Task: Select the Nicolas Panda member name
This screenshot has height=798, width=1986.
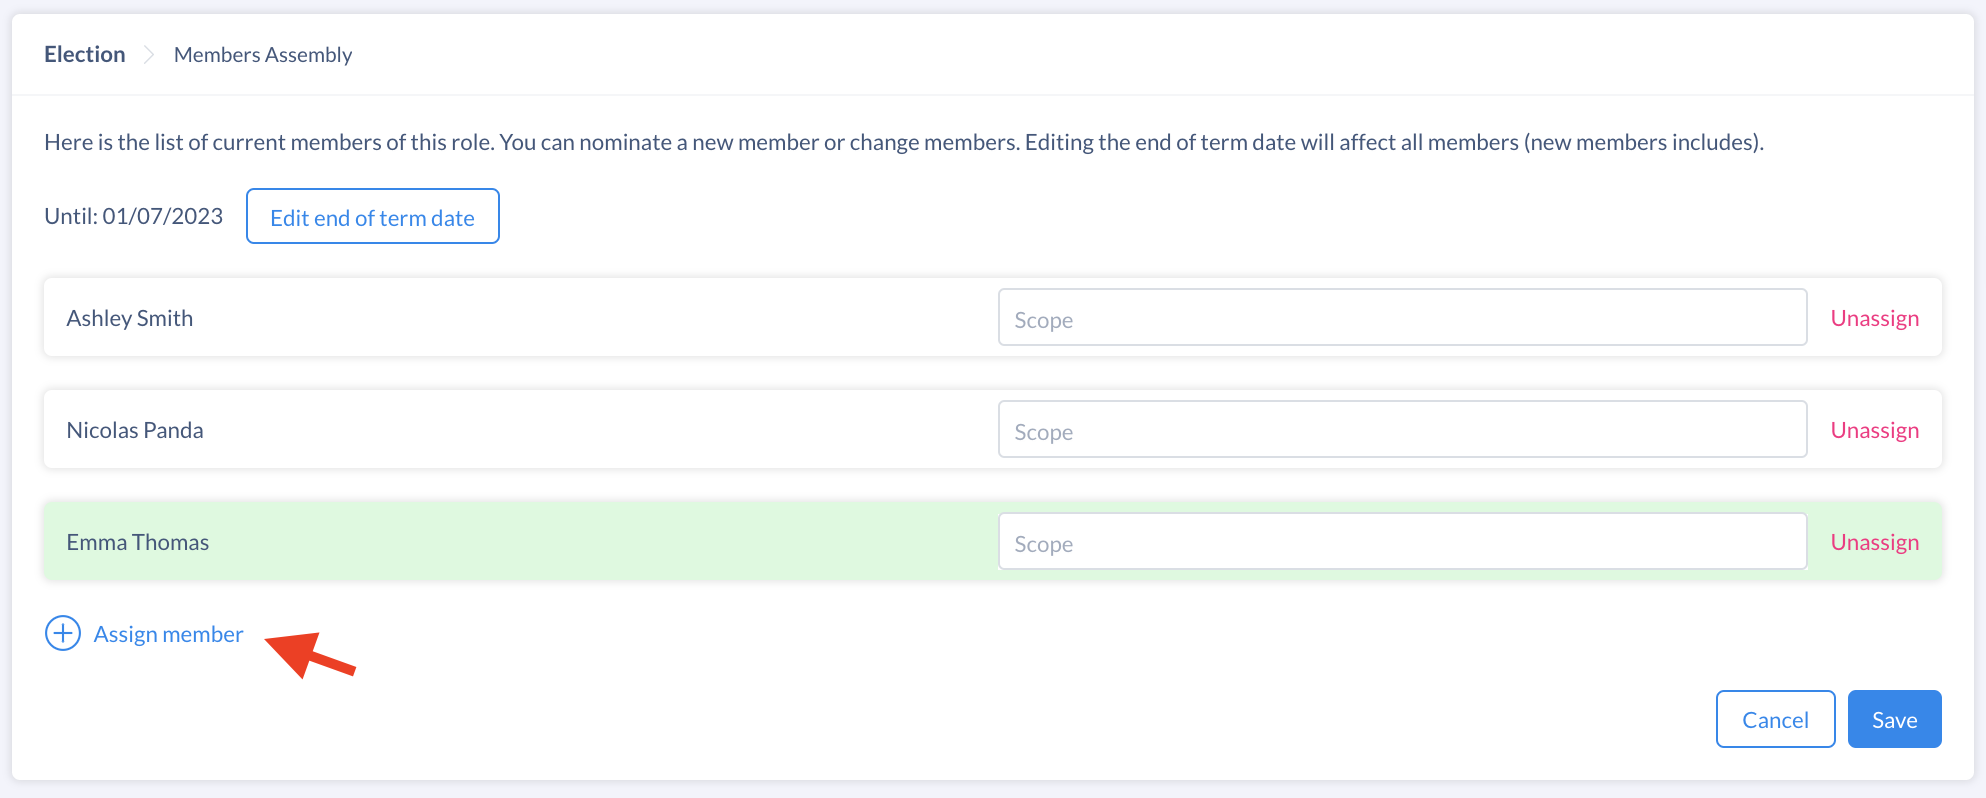Action: (x=135, y=430)
